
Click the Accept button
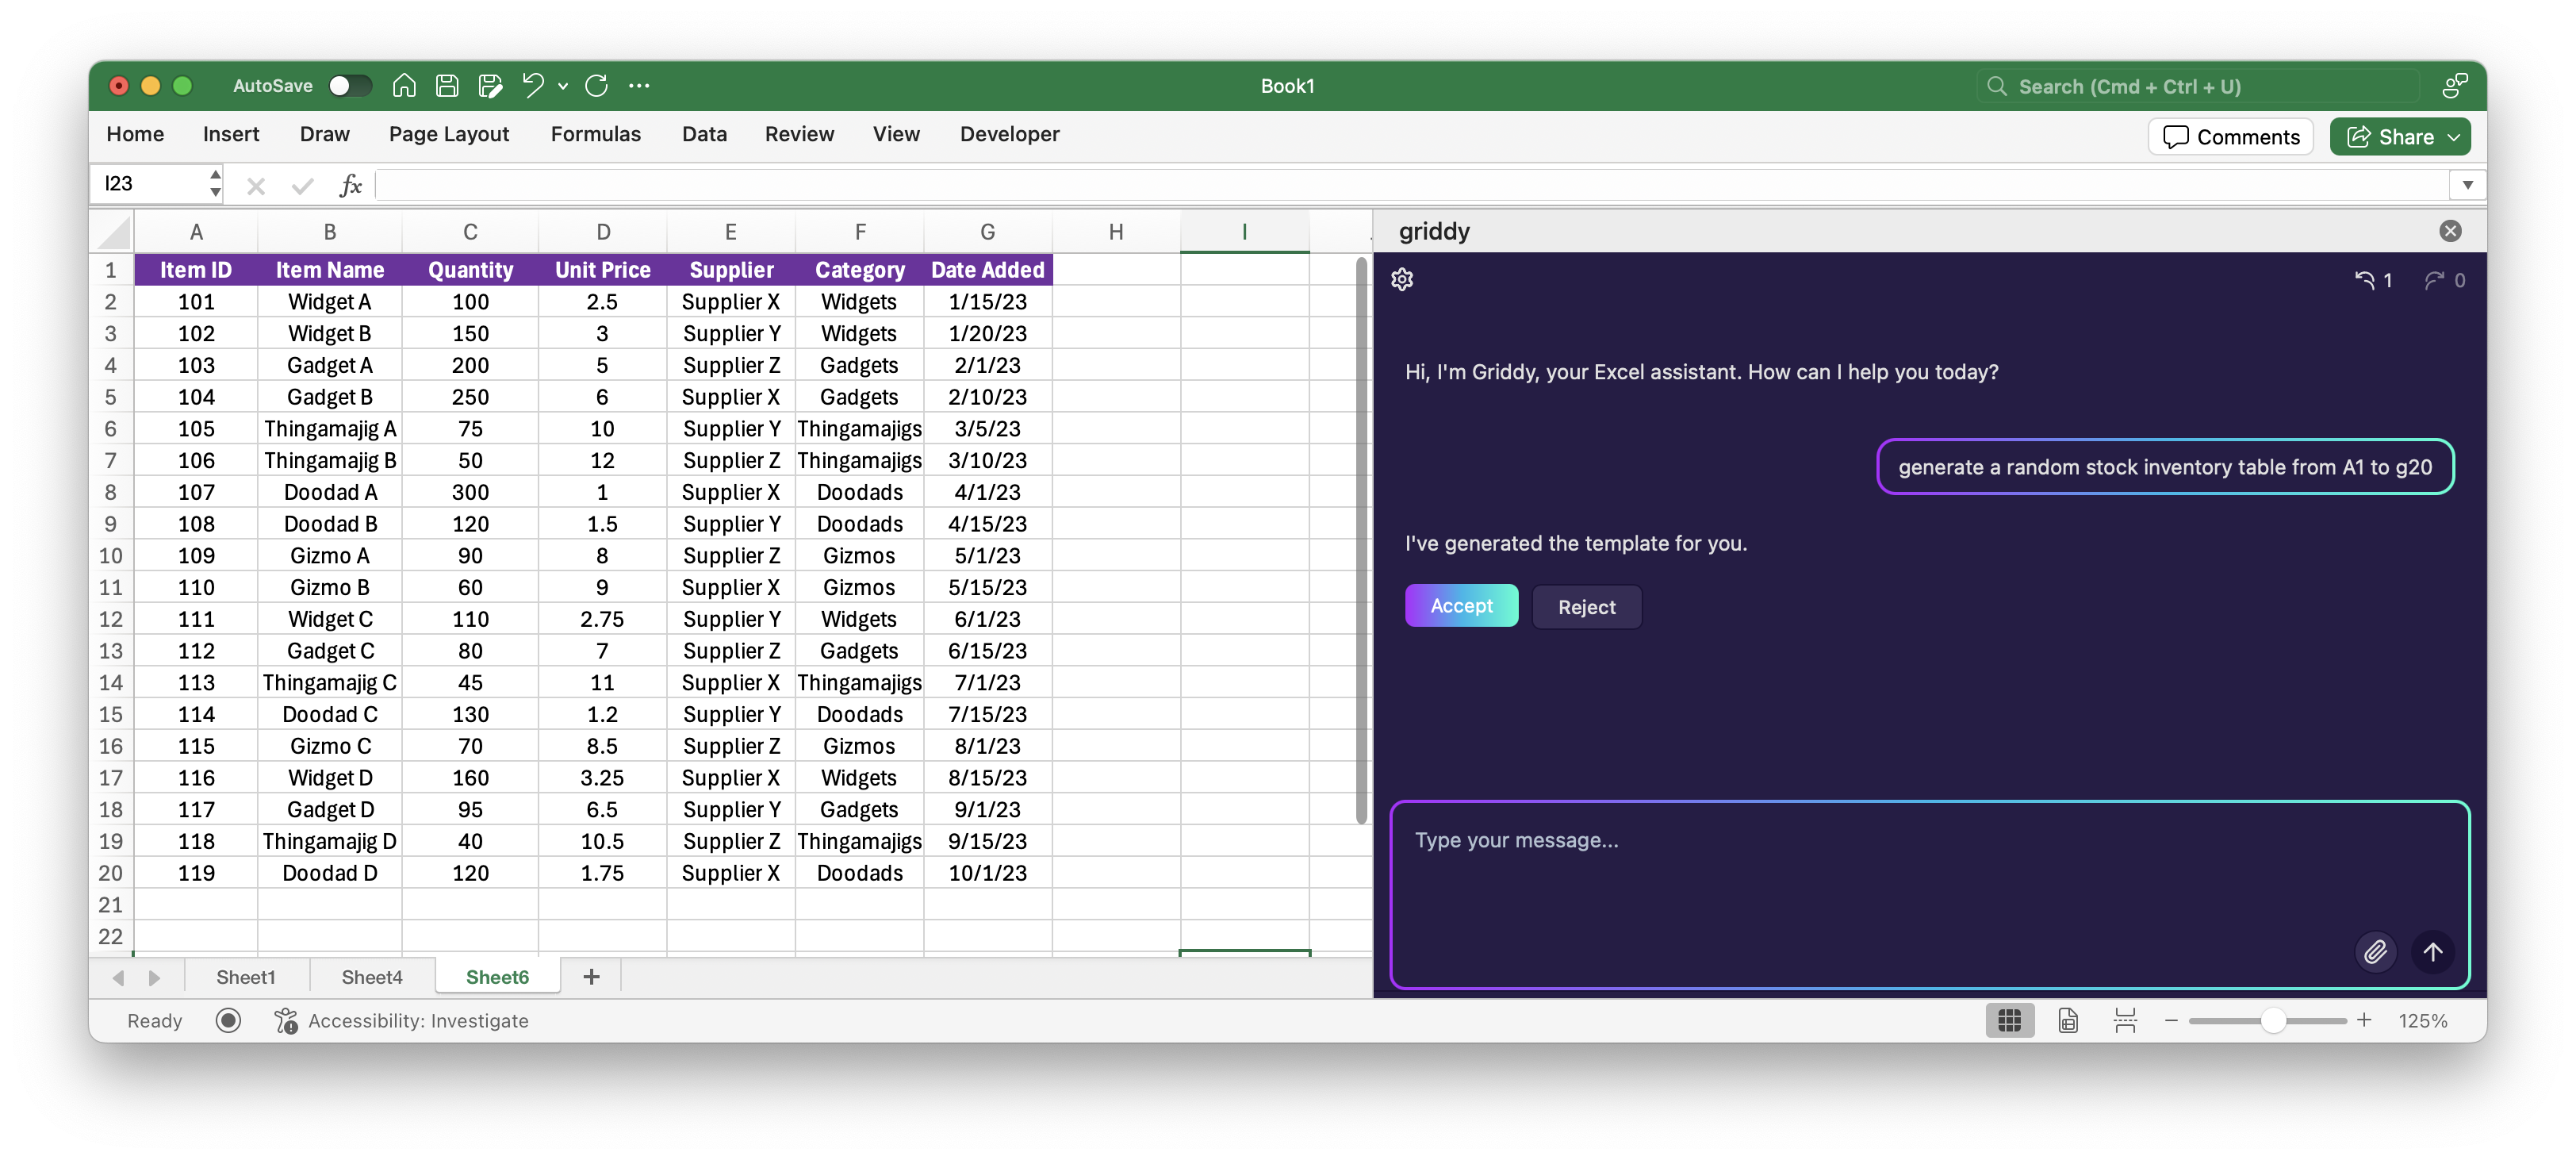point(1460,606)
